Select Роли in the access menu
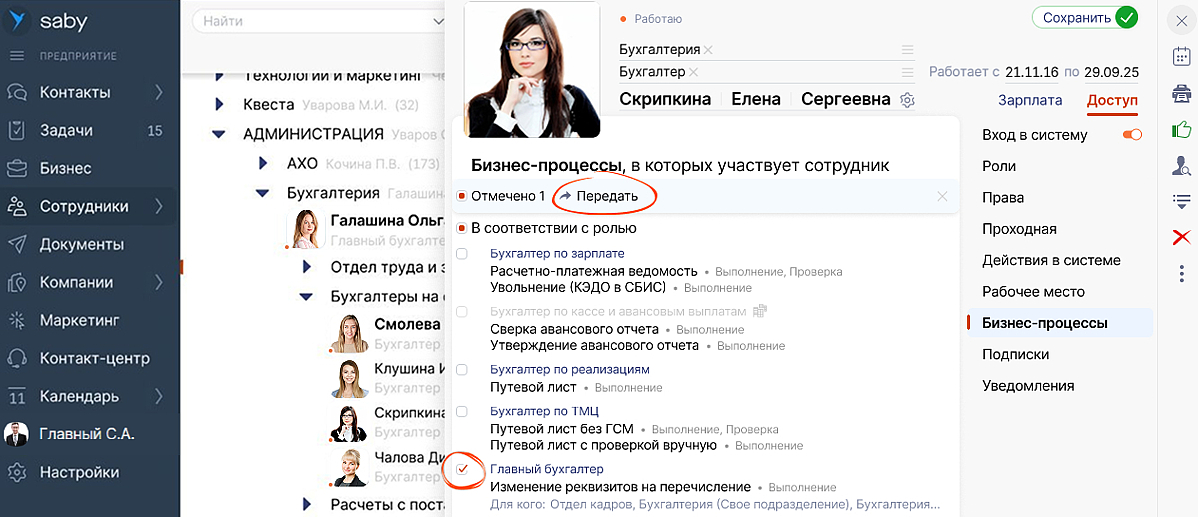 (x=999, y=166)
